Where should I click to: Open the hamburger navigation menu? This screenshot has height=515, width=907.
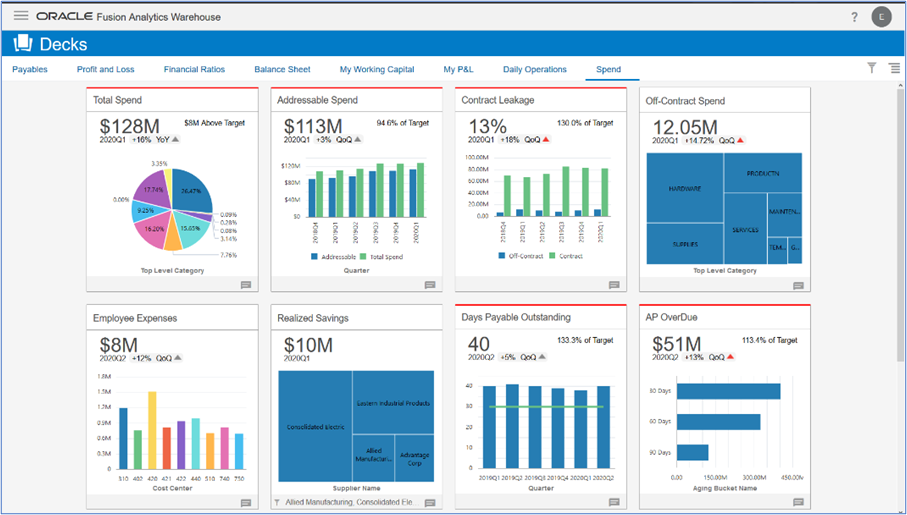(x=21, y=16)
